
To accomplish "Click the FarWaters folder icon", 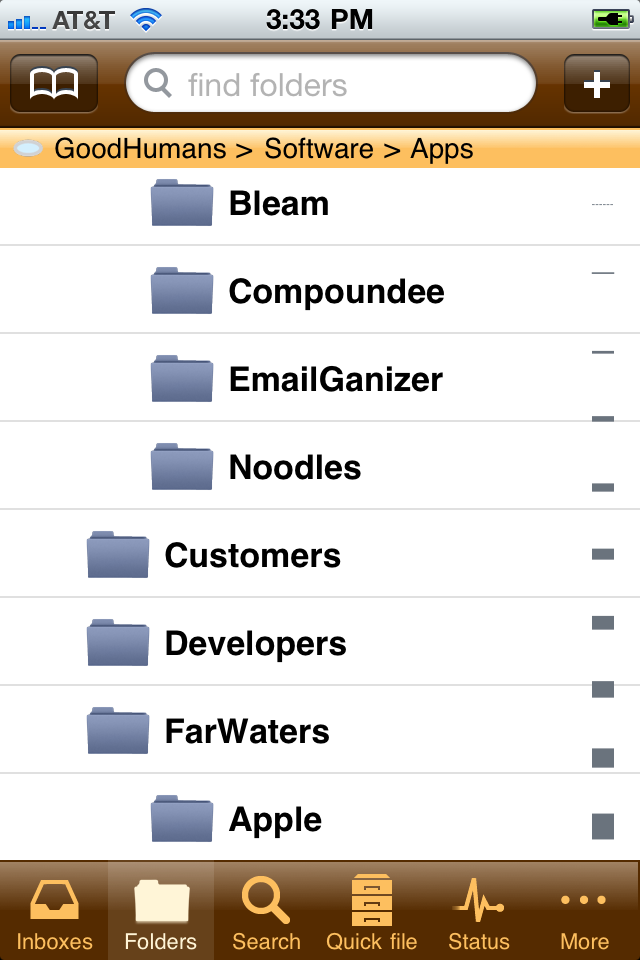I will coord(118,731).
